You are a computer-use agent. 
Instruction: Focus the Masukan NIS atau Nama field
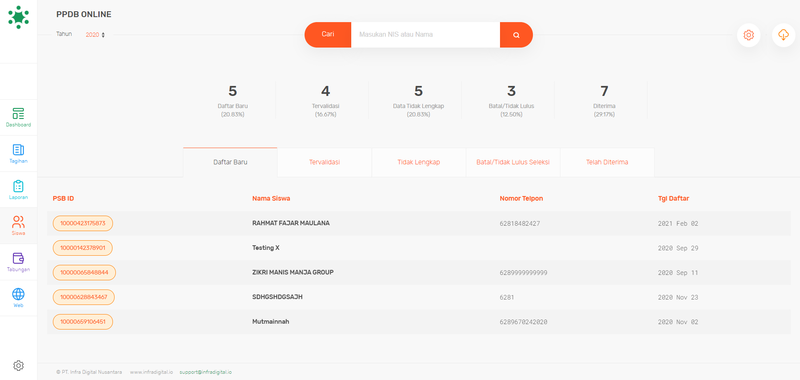[x=426, y=35]
